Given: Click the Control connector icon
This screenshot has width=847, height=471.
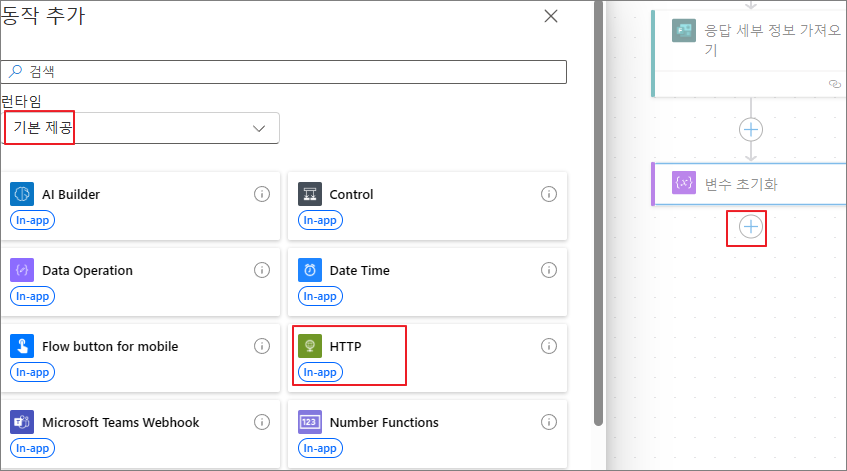Looking at the screenshot, I should point(310,194).
